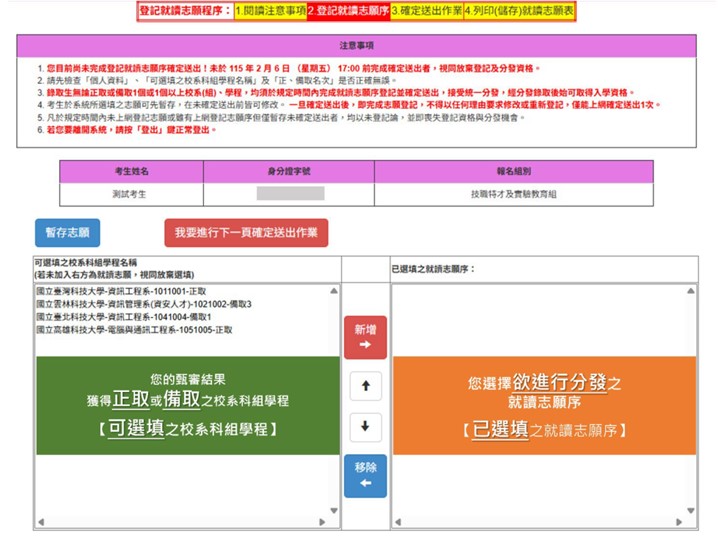Select 國立雲林科技大學-資訊管理系 備取3 entry
This screenshot has height=541, width=718.
pyautogui.click(x=143, y=303)
